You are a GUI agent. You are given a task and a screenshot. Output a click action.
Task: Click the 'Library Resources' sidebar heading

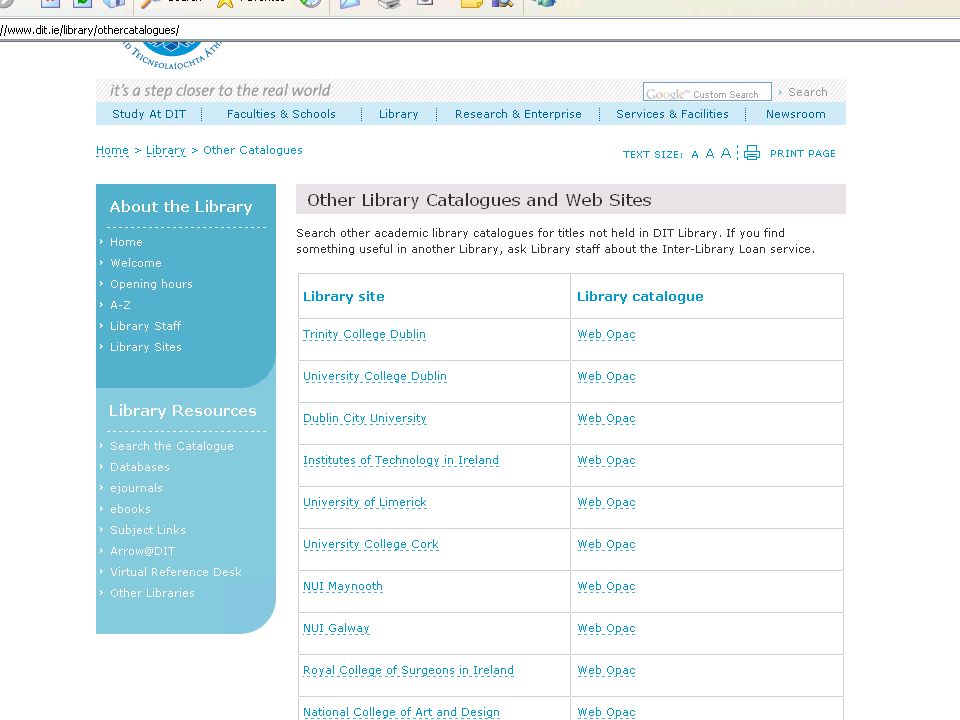point(182,411)
